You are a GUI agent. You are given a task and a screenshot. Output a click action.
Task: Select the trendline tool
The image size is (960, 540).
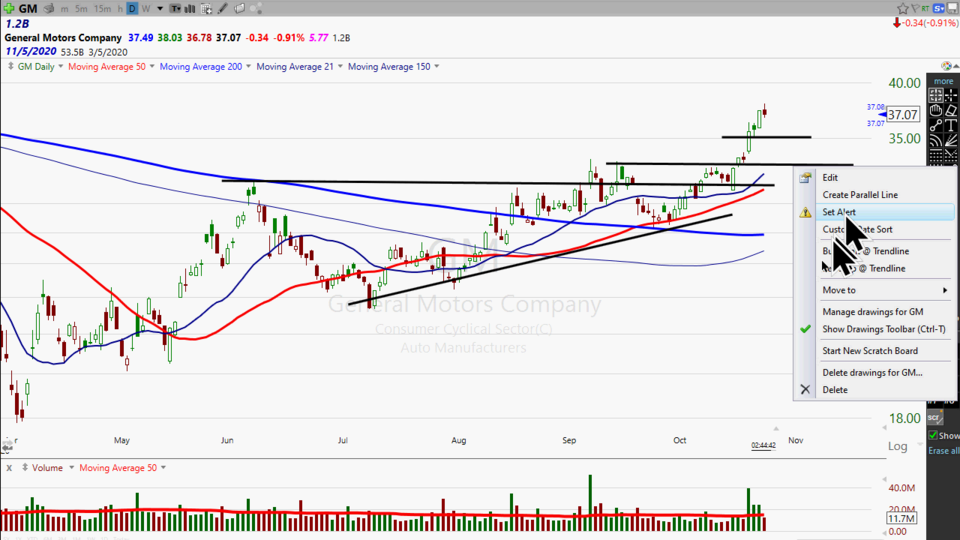(936, 126)
